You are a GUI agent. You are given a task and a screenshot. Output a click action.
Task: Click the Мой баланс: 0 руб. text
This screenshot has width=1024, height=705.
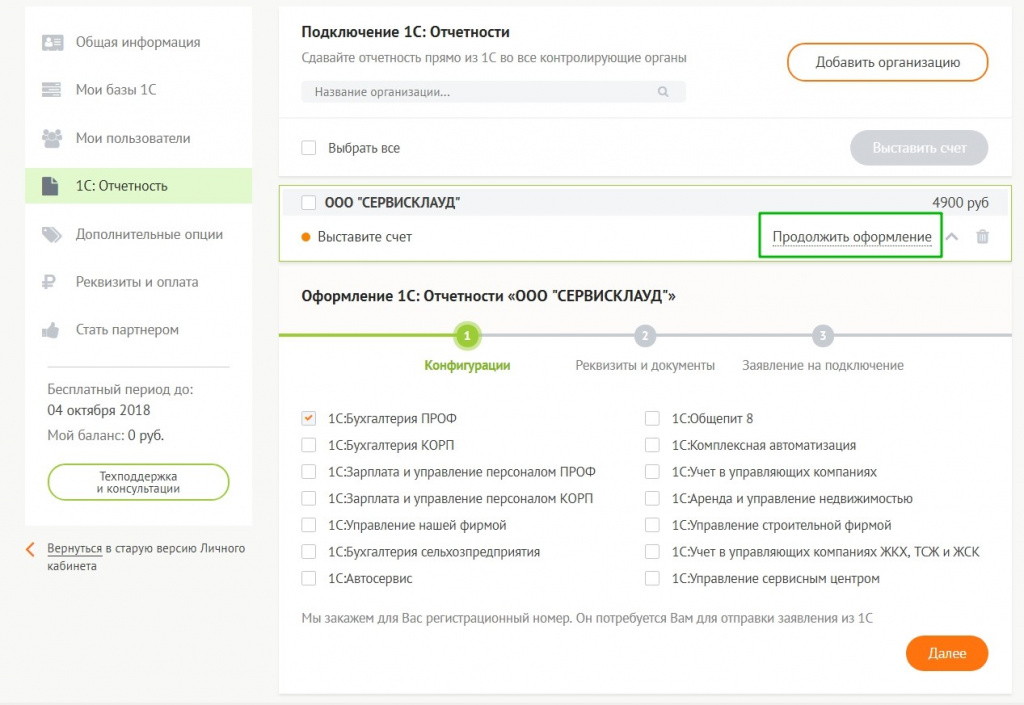106,435
